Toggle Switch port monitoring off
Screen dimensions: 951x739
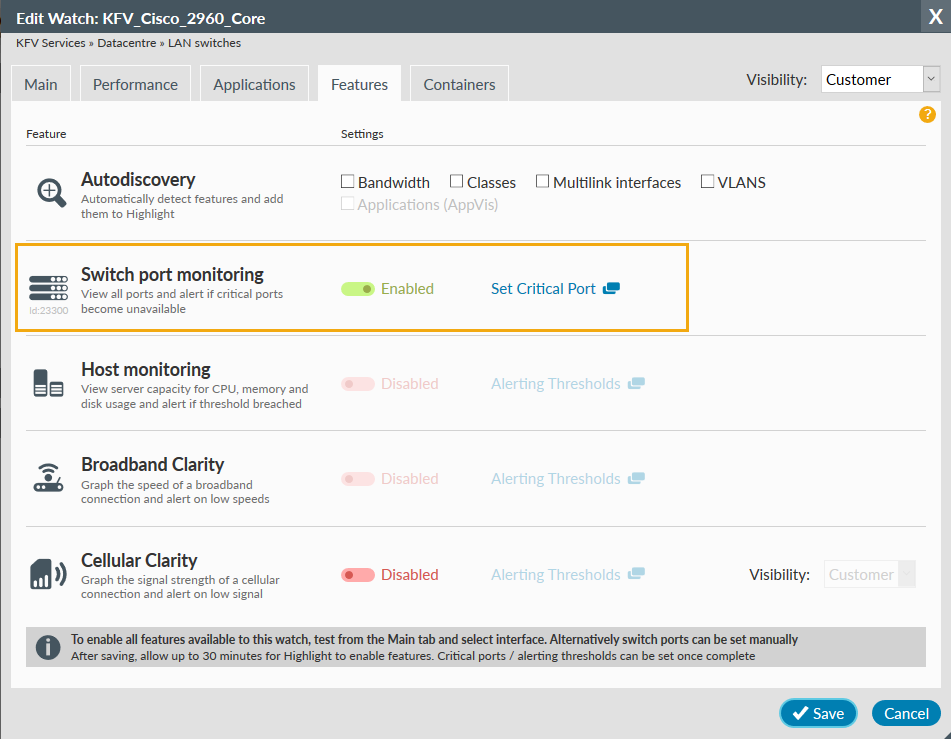coord(358,288)
